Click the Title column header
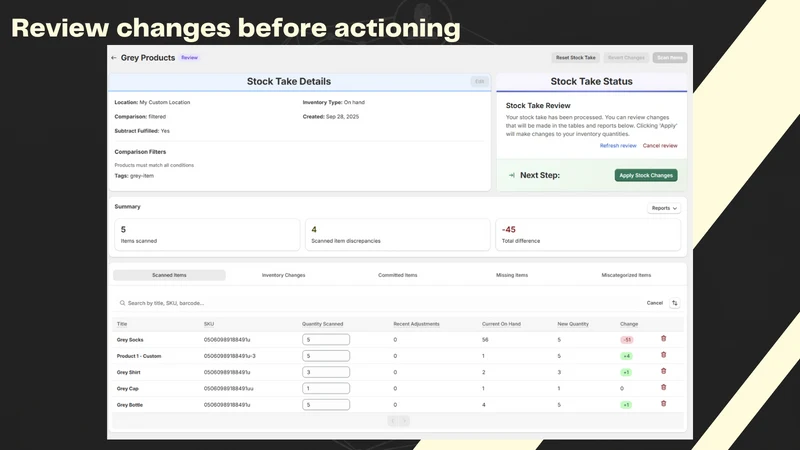The image size is (800, 450). tap(122, 324)
